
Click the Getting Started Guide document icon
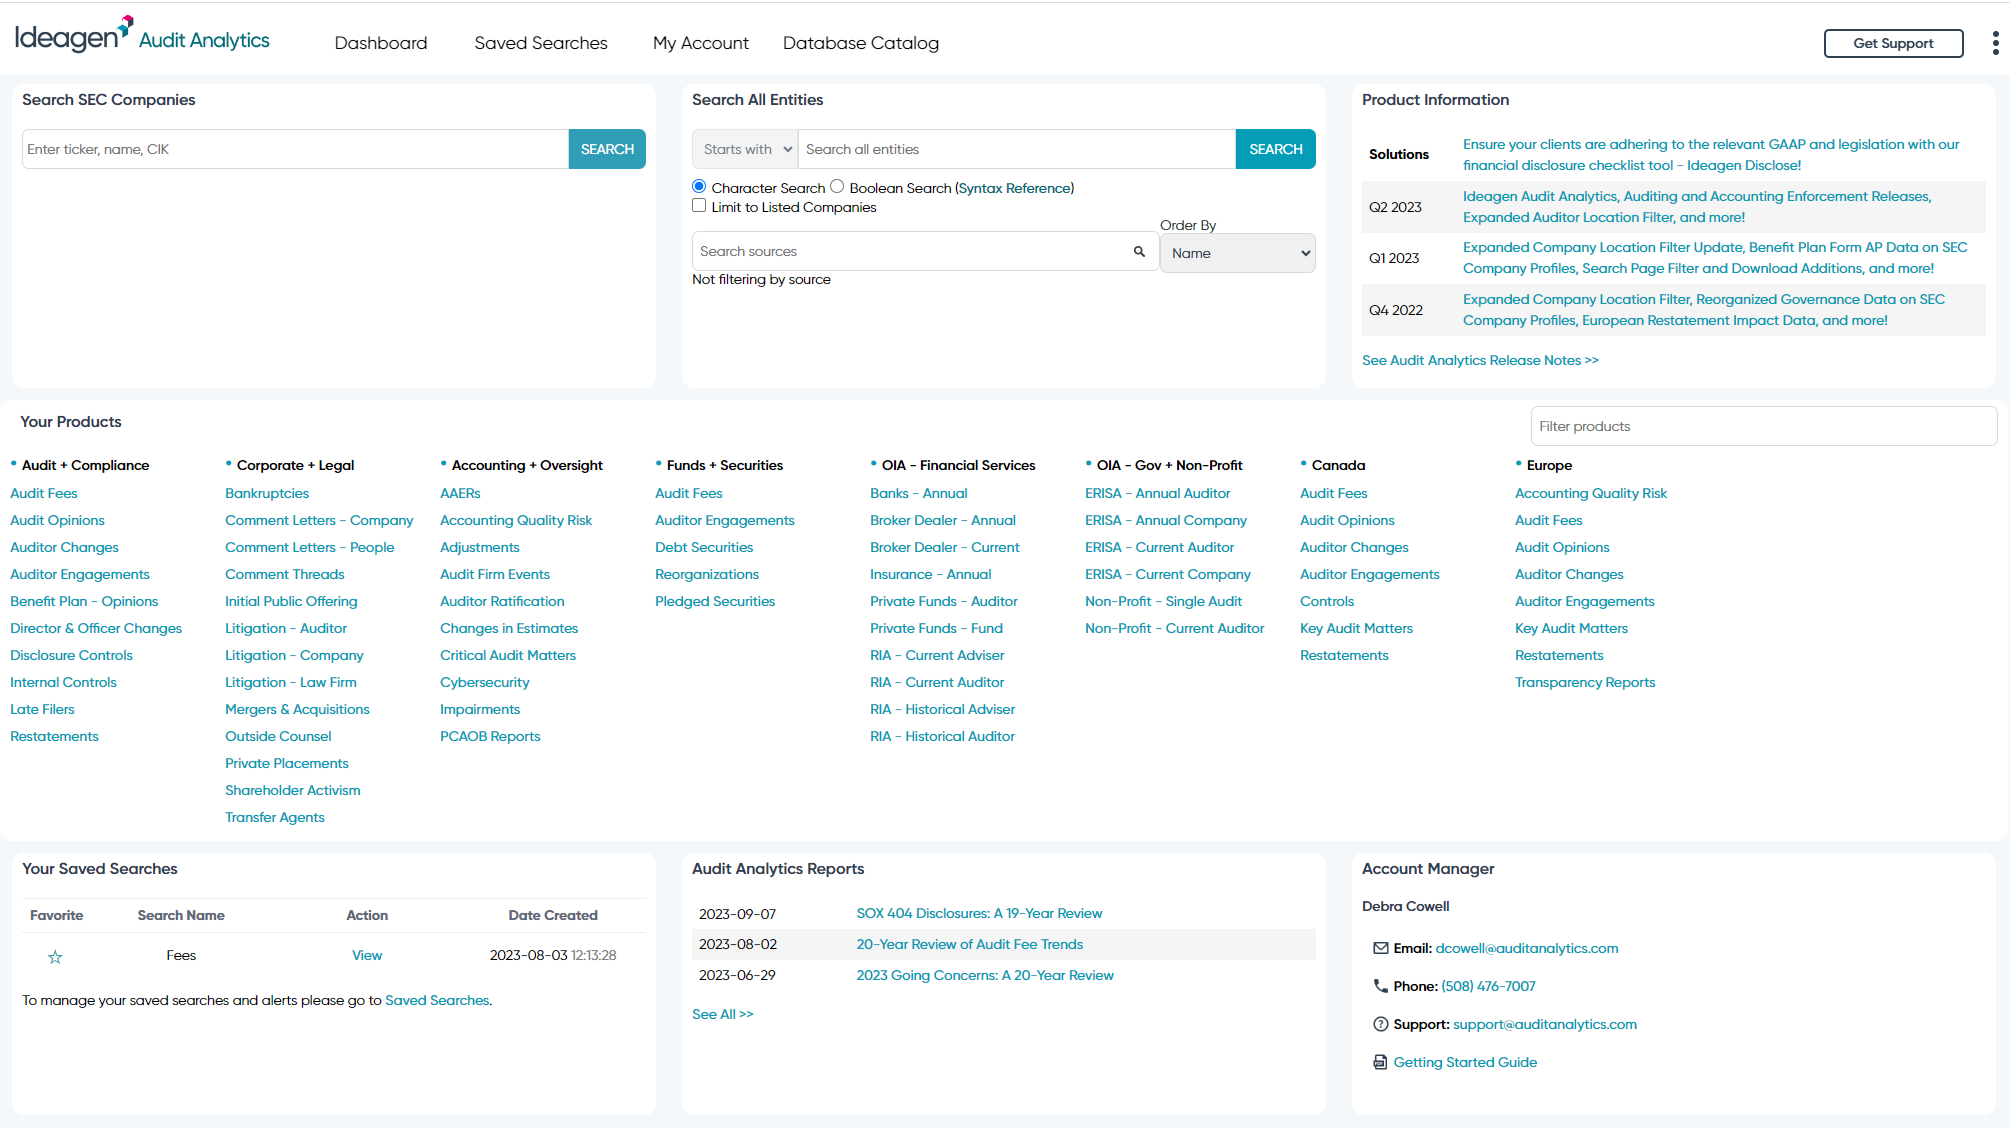tap(1380, 1062)
